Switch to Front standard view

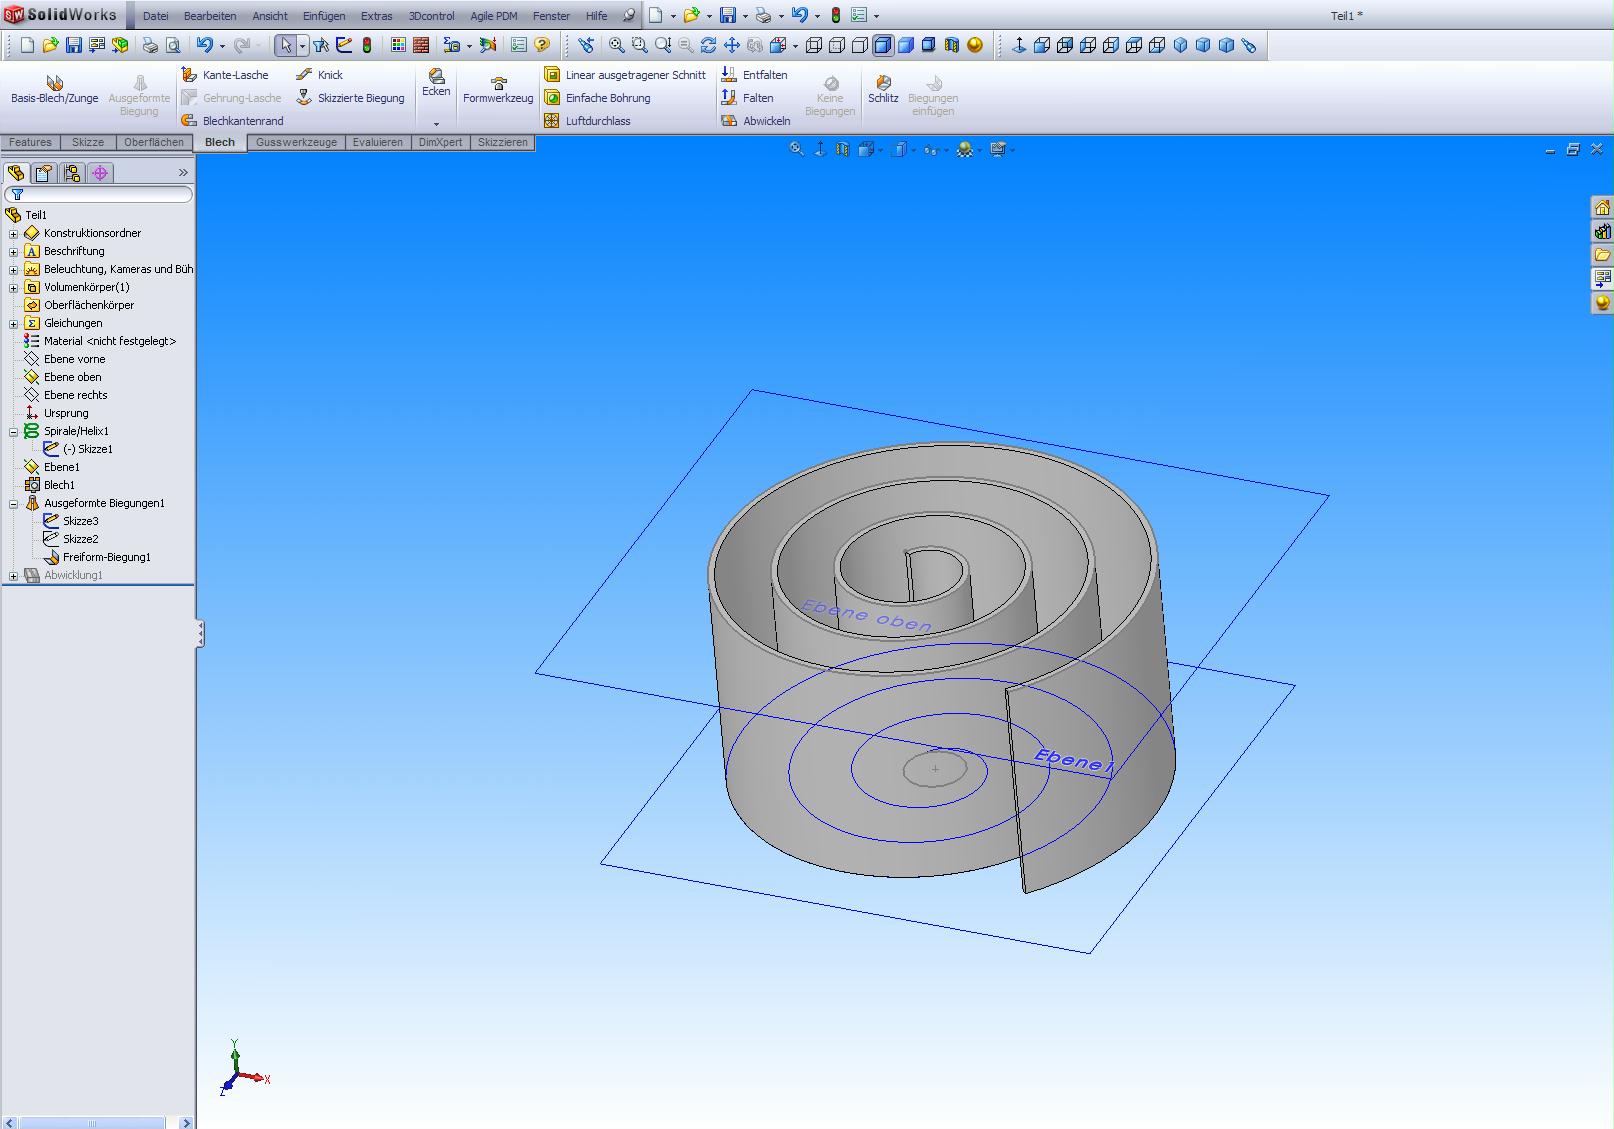[1042, 45]
